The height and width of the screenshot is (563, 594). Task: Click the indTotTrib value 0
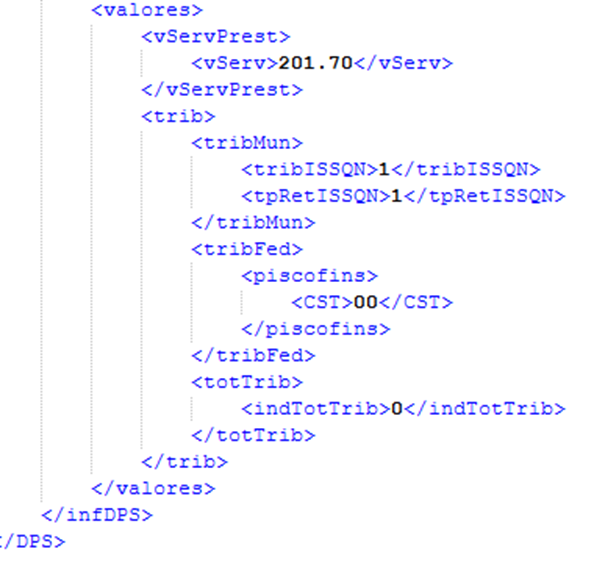397,408
